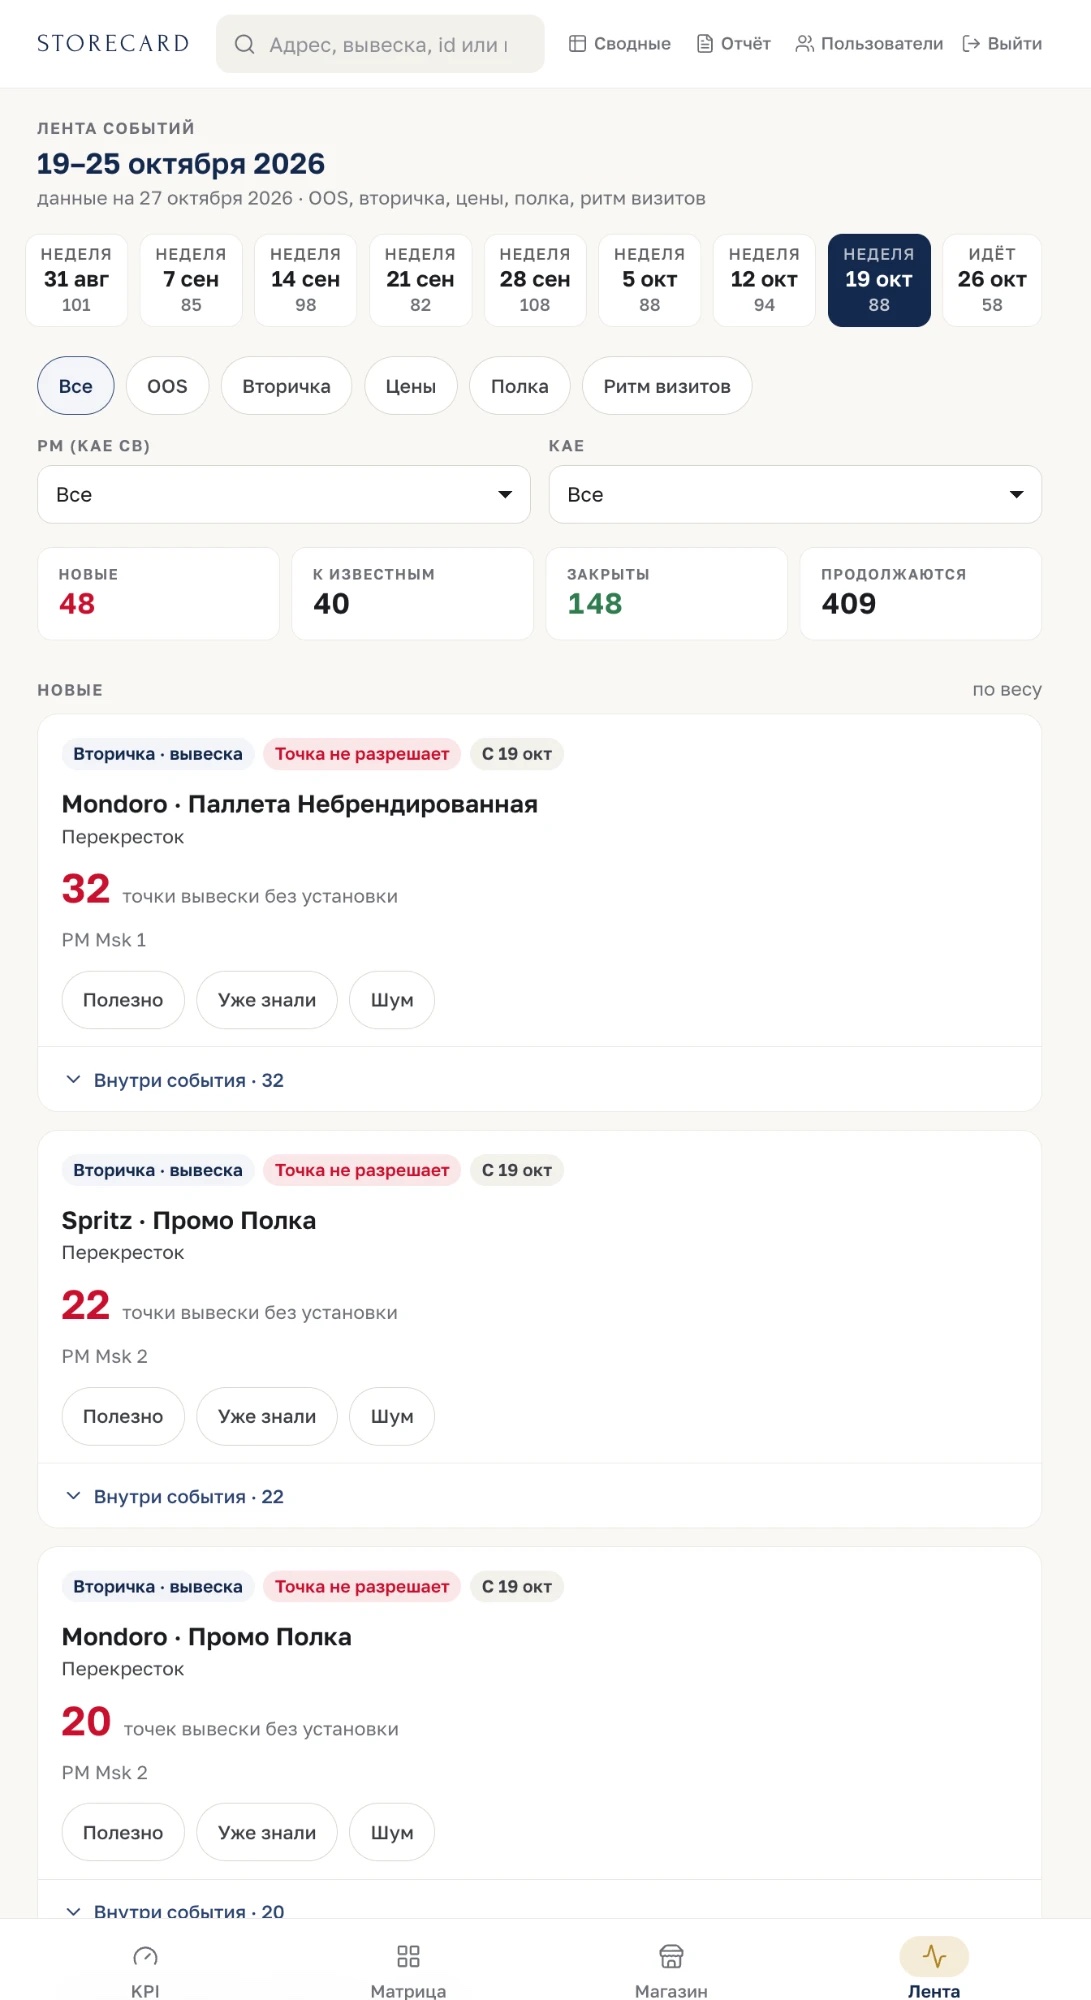Select week 5 окт
Screen dimensions: 1091x2000
[x=649, y=280]
